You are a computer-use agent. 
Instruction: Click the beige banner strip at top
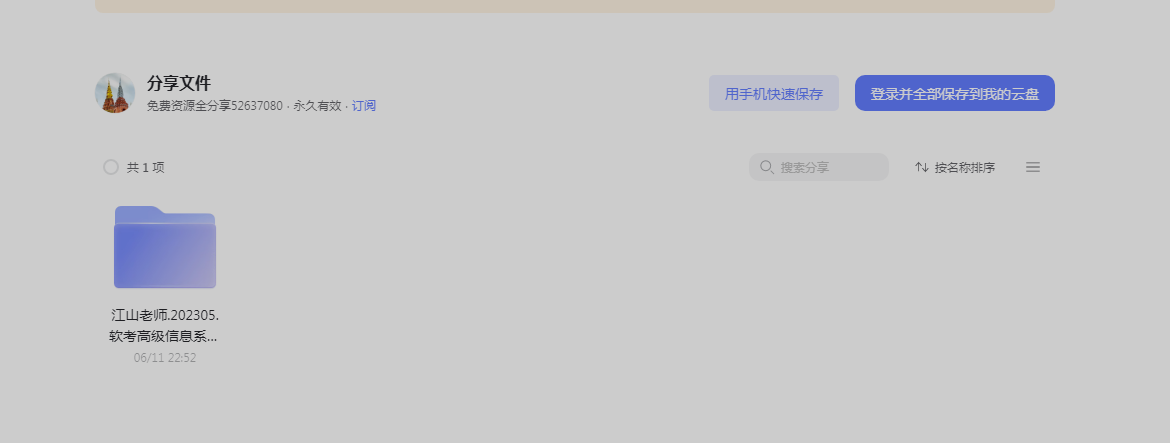[575, 6]
